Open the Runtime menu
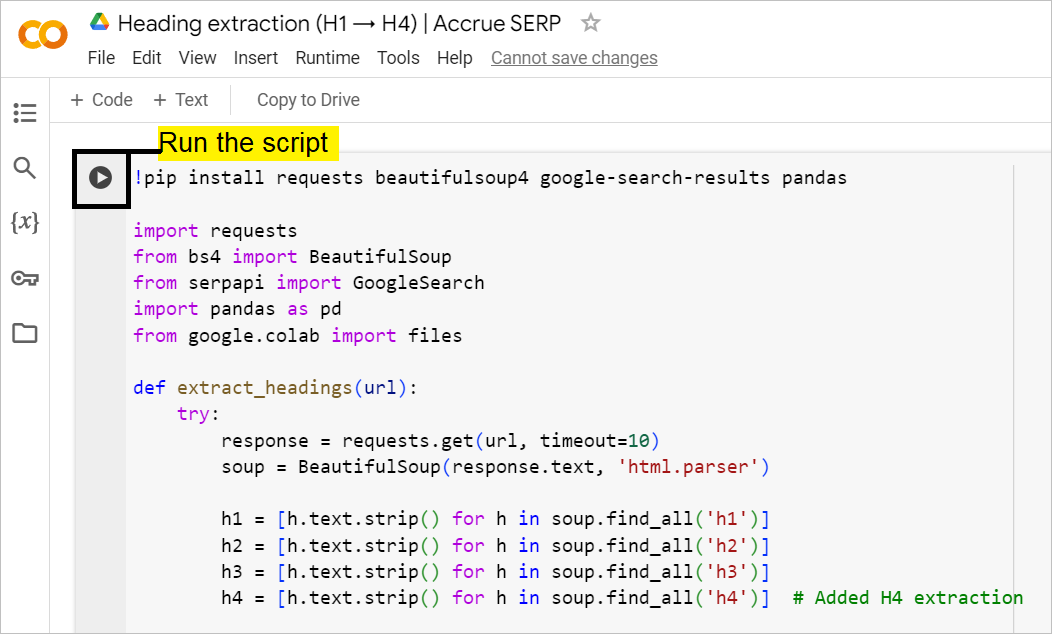 coord(327,58)
